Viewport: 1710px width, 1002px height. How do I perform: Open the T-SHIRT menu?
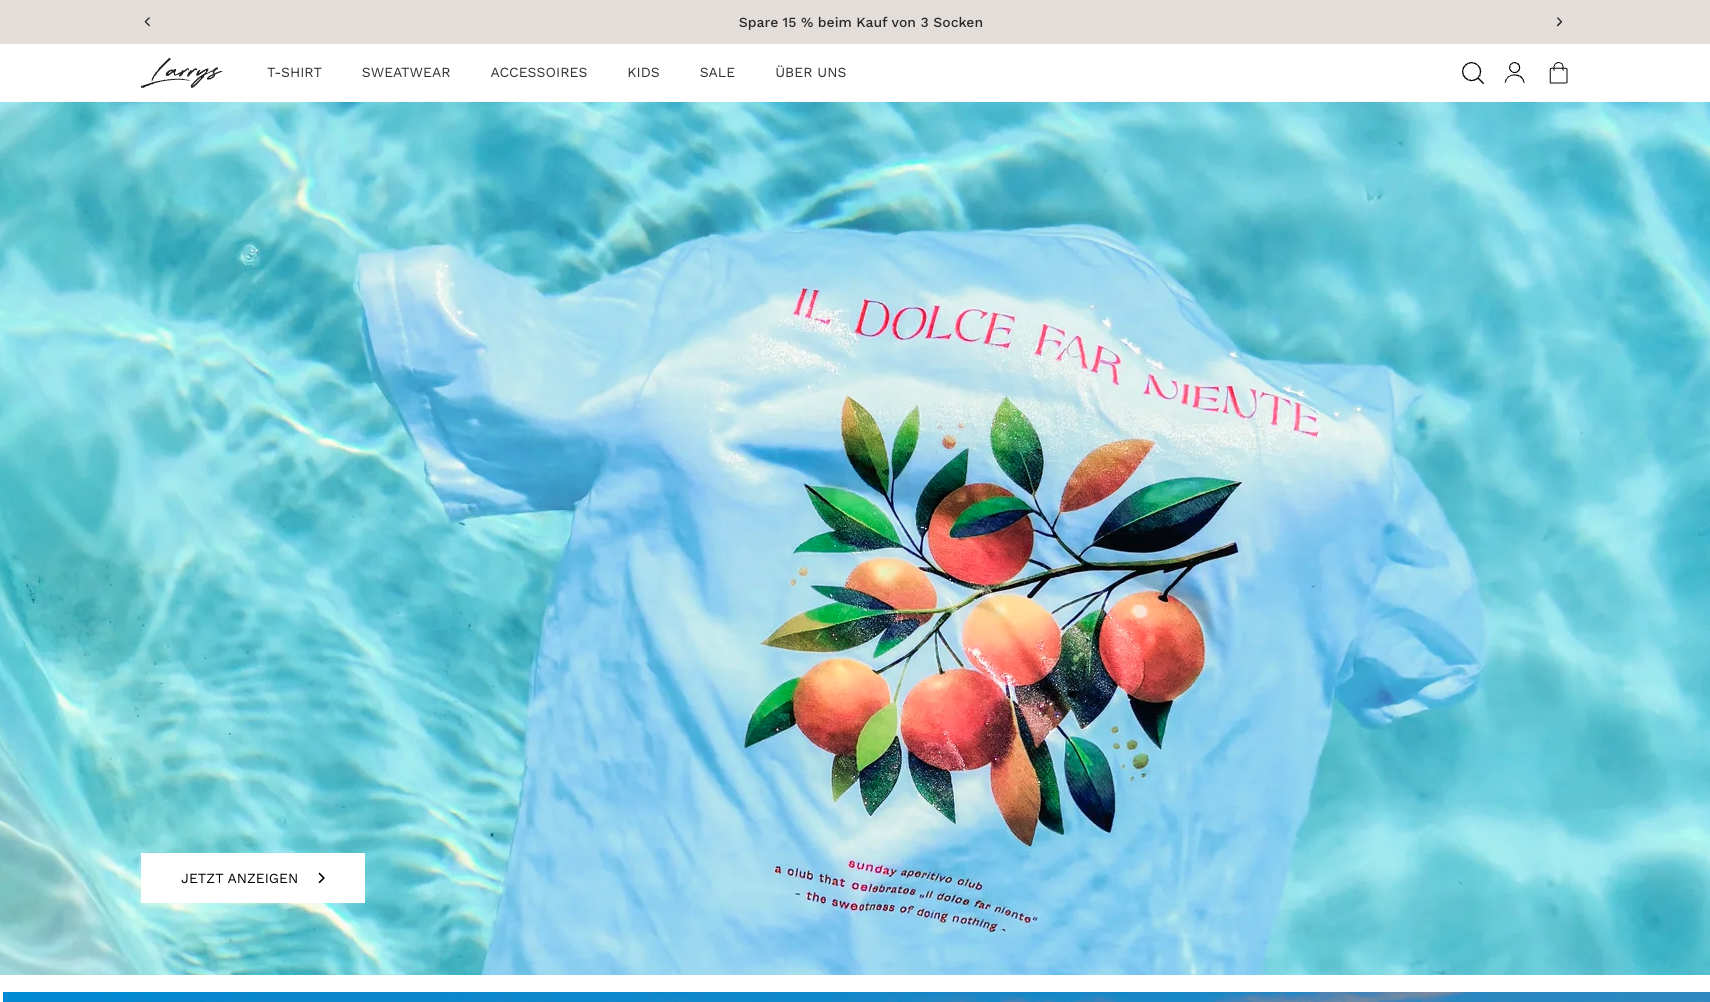point(294,73)
